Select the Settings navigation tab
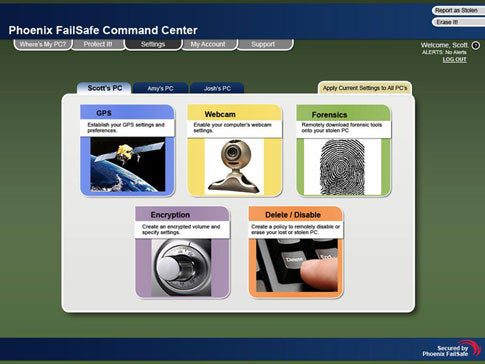Image resolution: width=485 pixels, height=364 pixels. point(153,44)
